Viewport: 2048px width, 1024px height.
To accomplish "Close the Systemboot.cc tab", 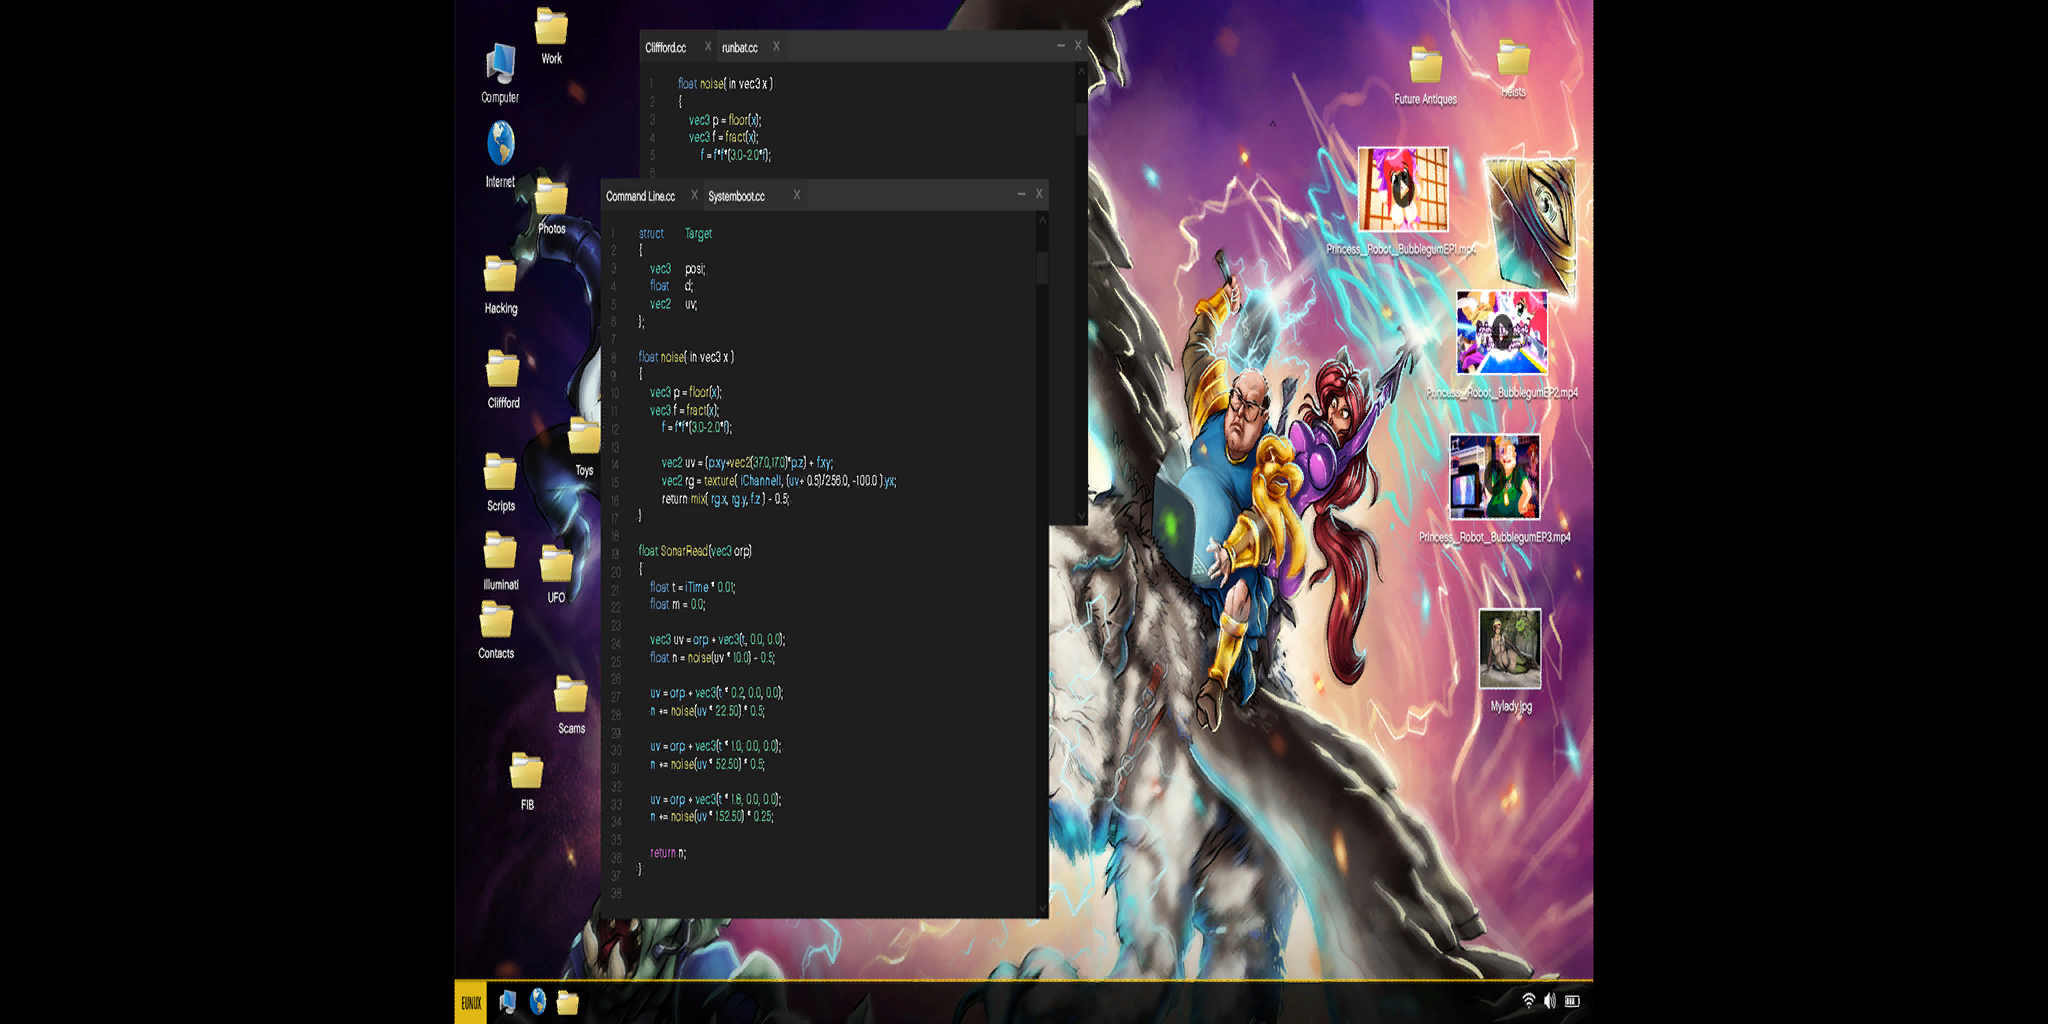I will click(x=796, y=195).
